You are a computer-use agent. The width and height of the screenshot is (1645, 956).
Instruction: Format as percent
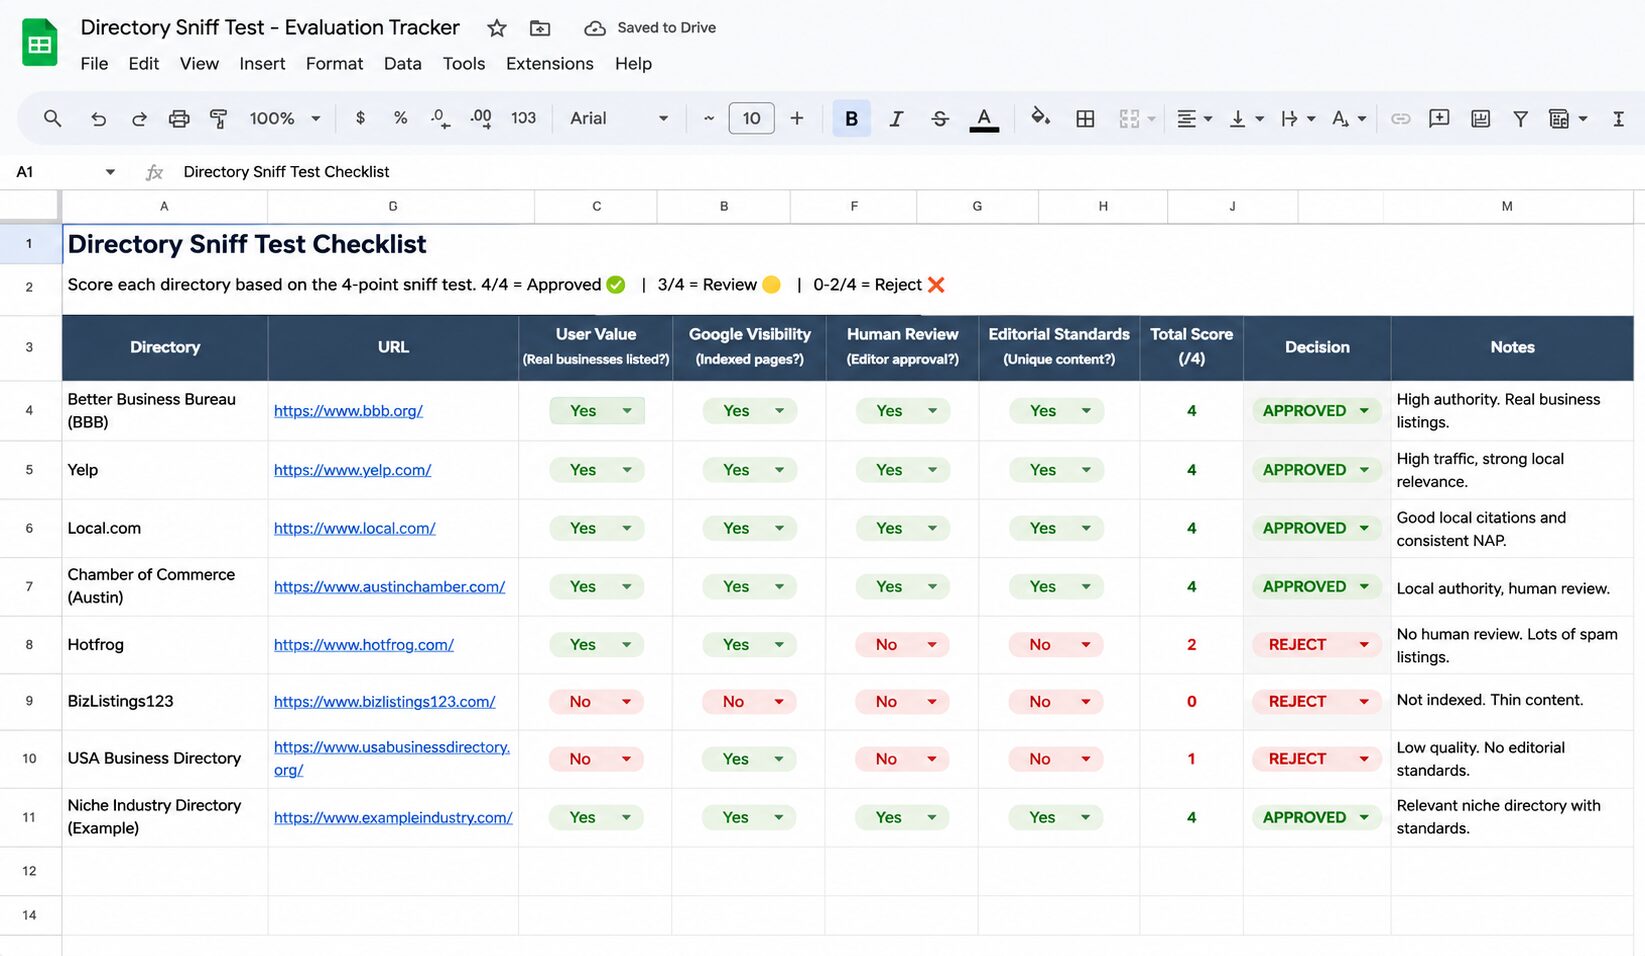400,118
